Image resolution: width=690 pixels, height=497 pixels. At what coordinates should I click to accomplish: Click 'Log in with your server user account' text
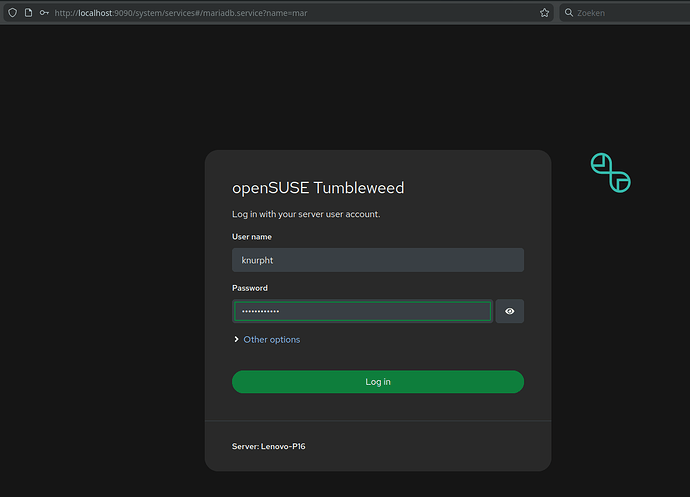click(306, 214)
